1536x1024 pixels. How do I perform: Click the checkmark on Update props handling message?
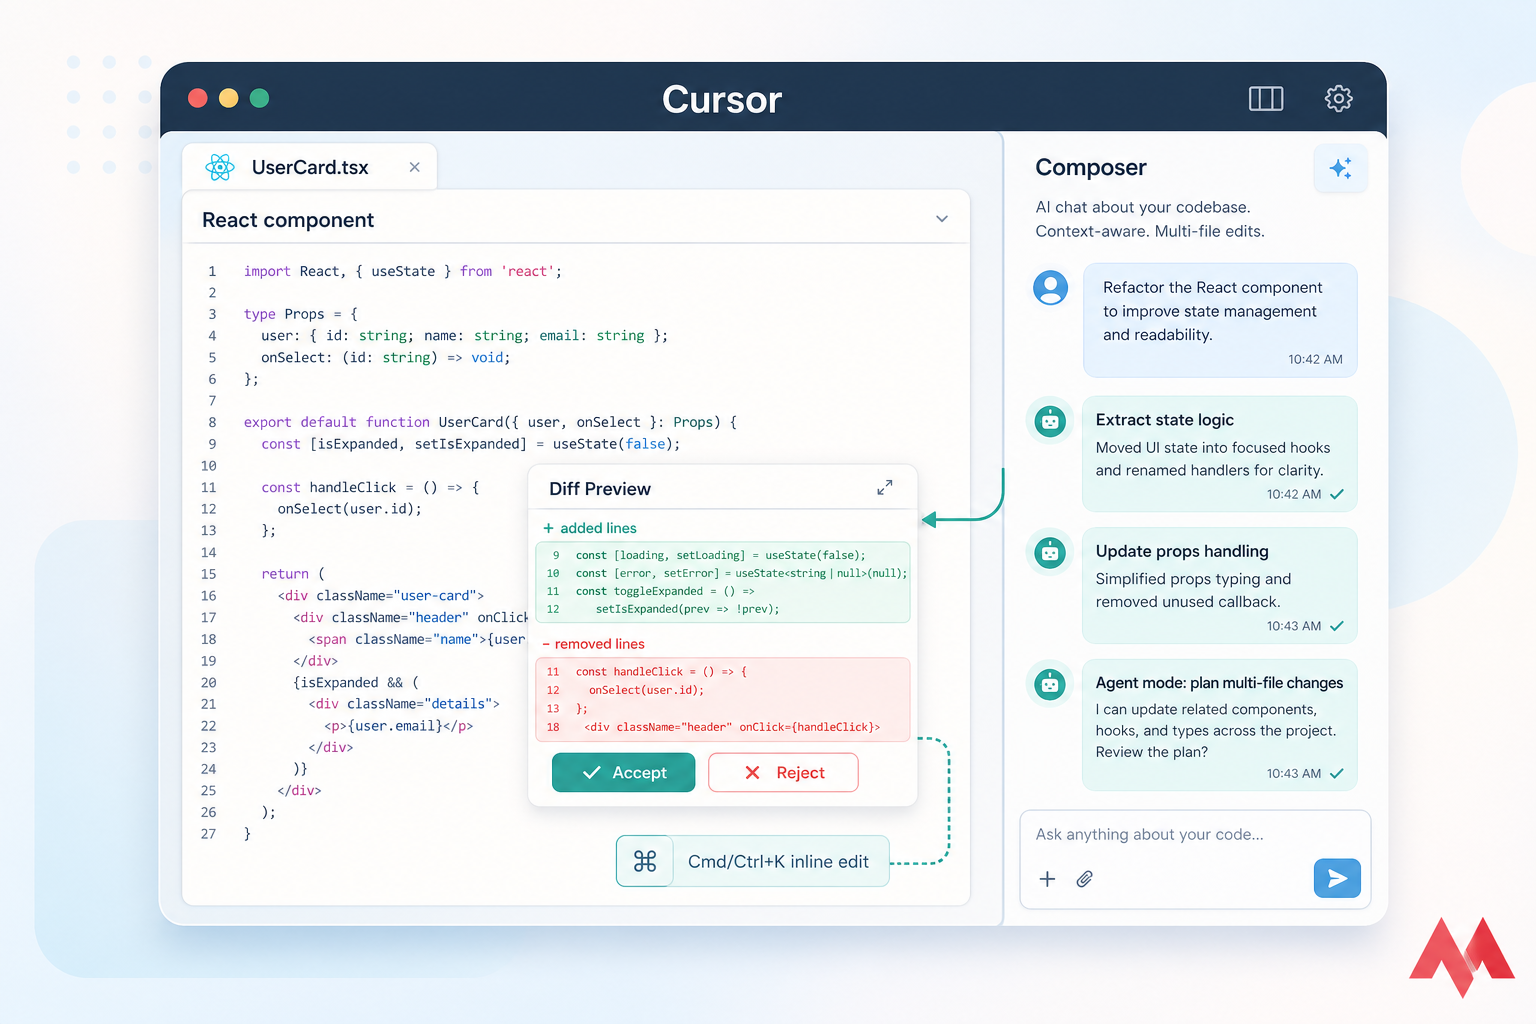[x=1337, y=626]
